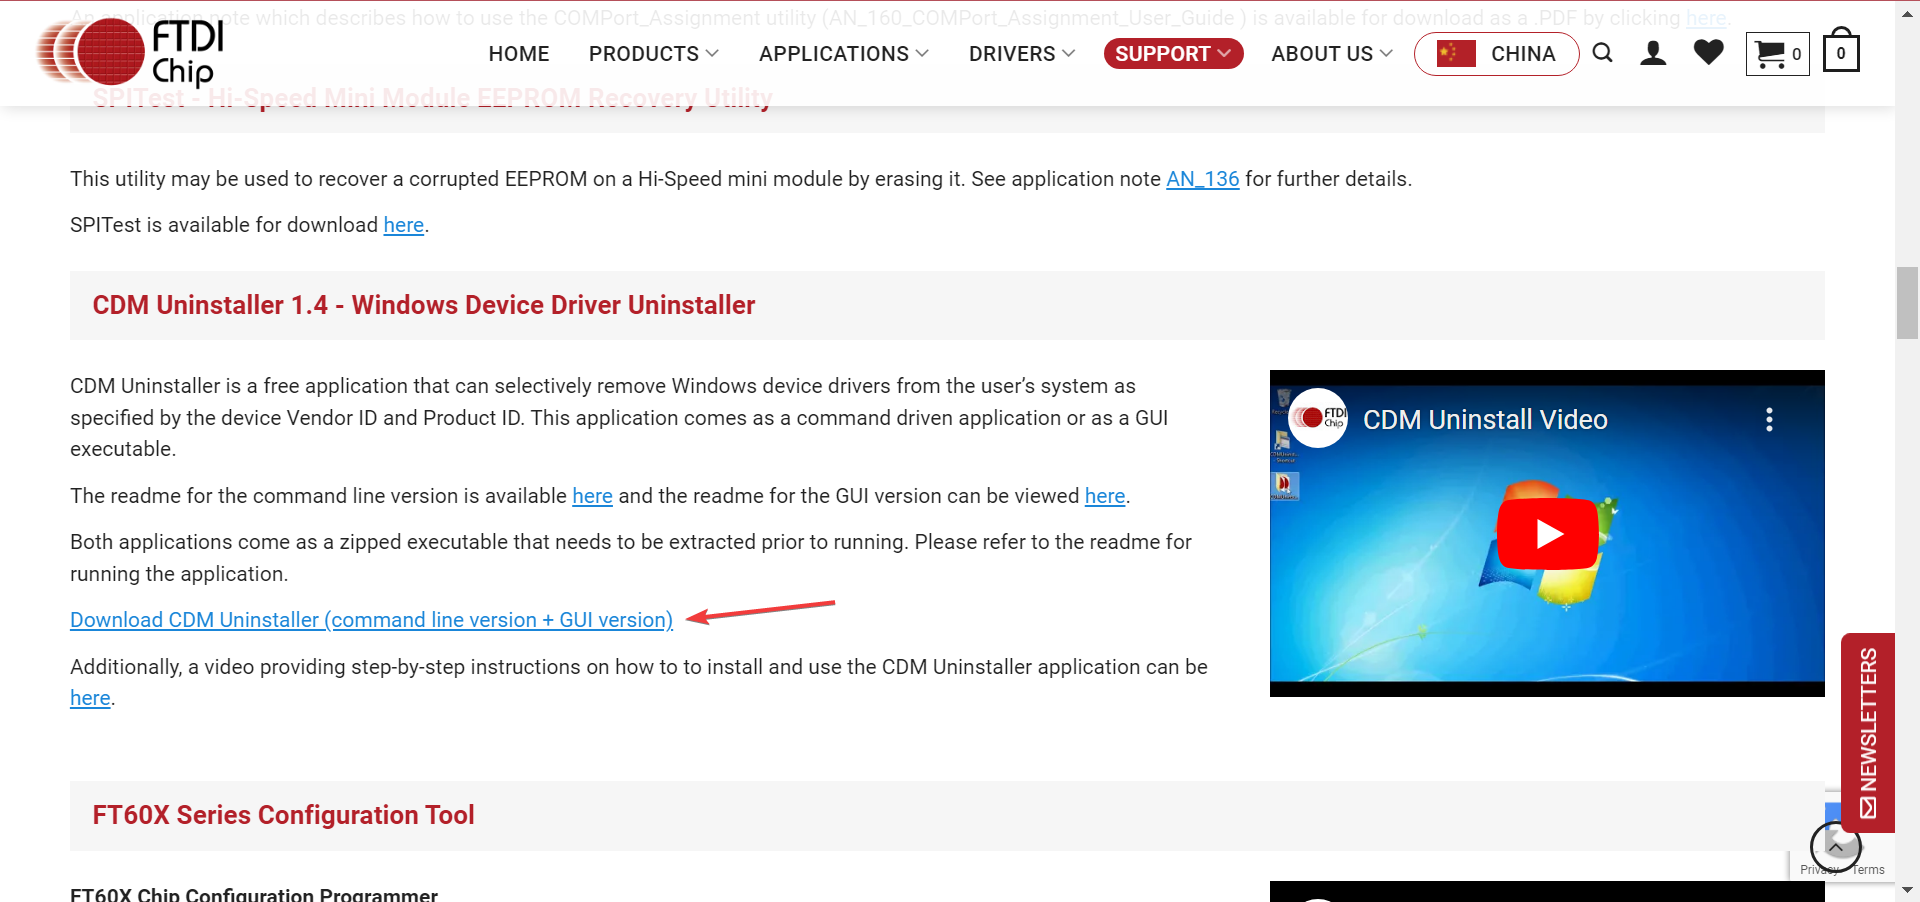Expand the SUPPORT menu
The width and height of the screenshot is (1920, 902).
(1173, 54)
